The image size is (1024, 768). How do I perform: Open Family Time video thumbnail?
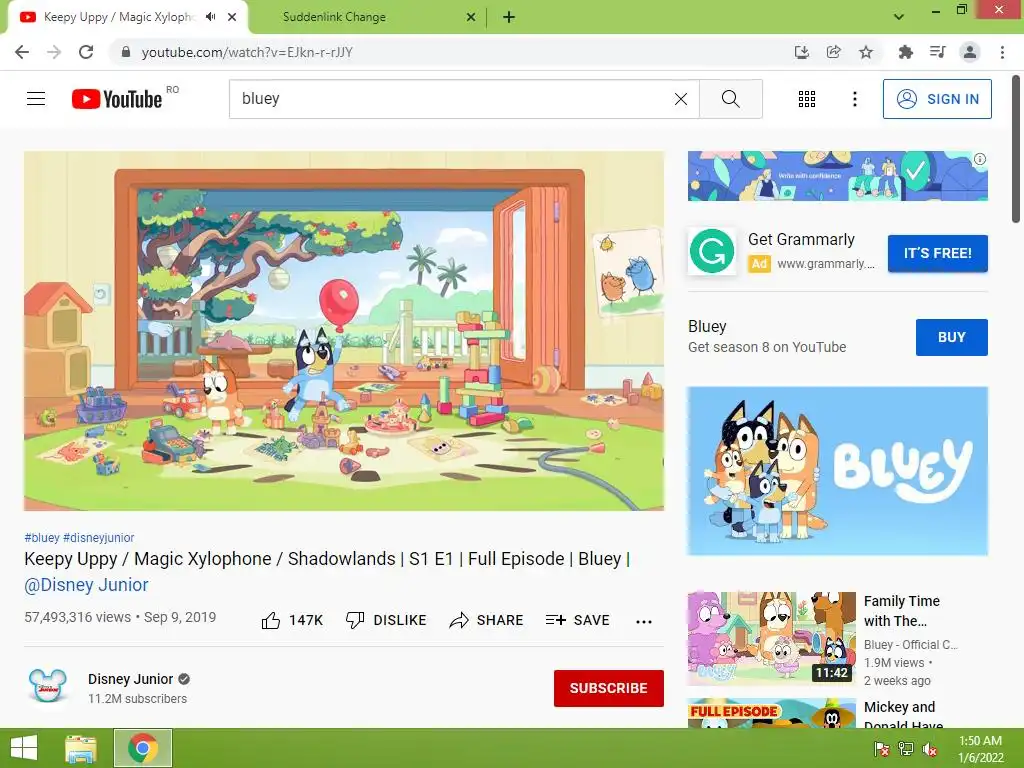pyautogui.click(x=771, y=639)
